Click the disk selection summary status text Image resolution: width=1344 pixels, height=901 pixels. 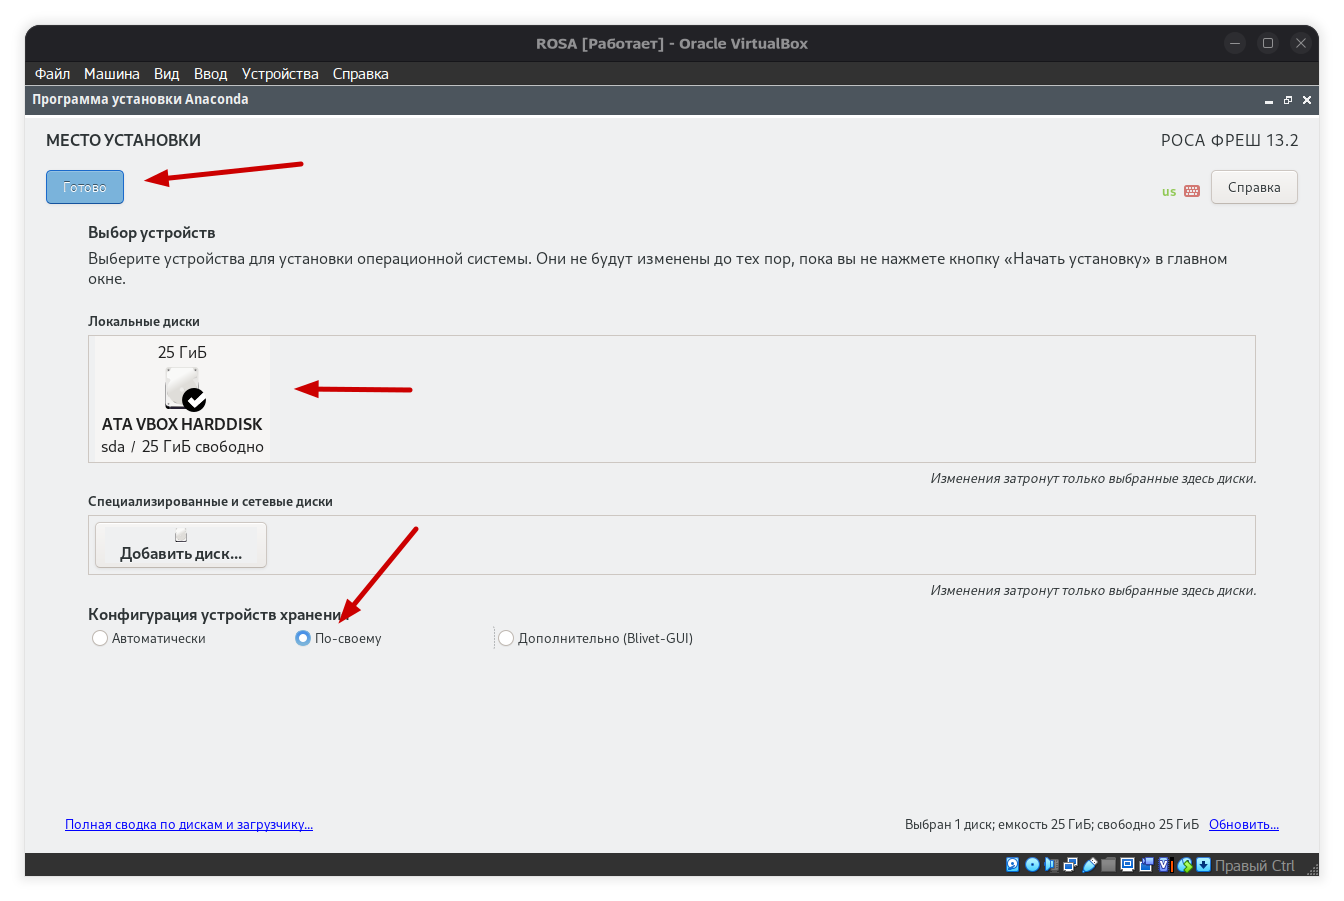click(x=1052, y=825)
